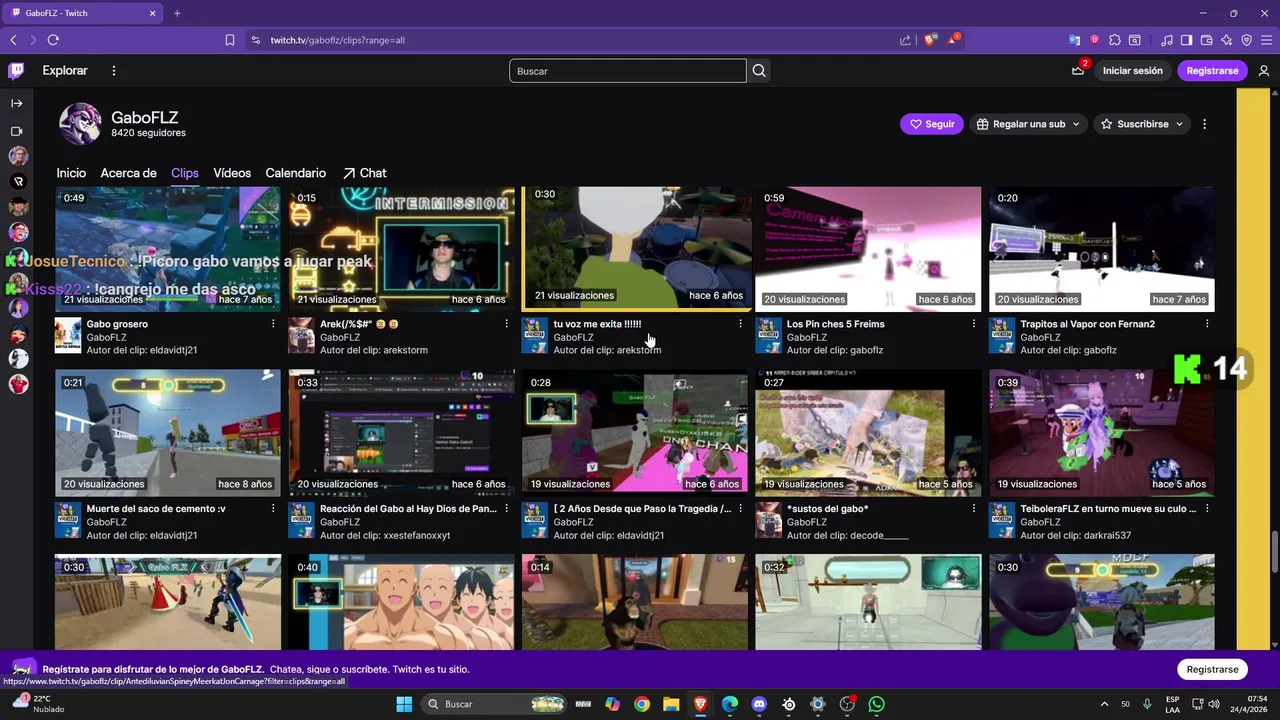Open the Calendario tab
Viewport: 1280px width, 720px height.
(296, 173)
